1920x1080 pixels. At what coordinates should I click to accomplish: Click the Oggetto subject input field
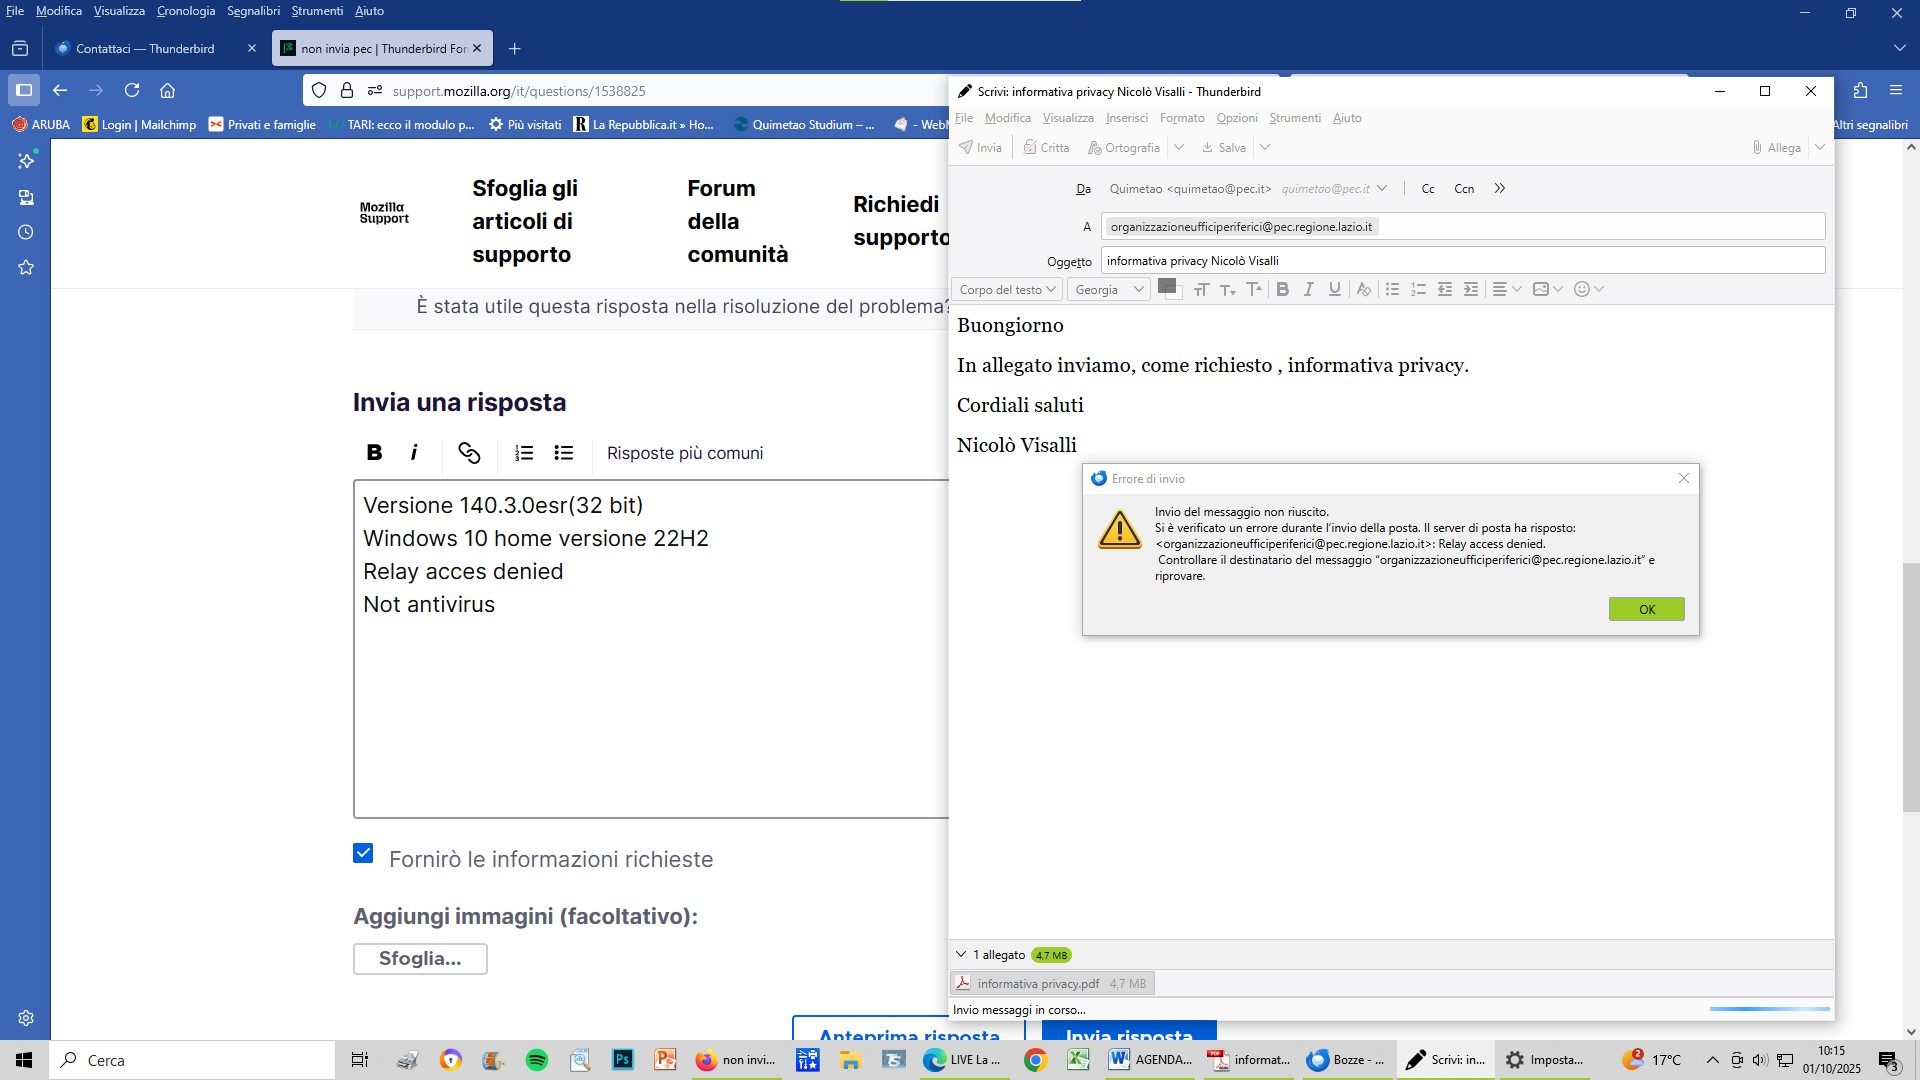(1462, 260)
